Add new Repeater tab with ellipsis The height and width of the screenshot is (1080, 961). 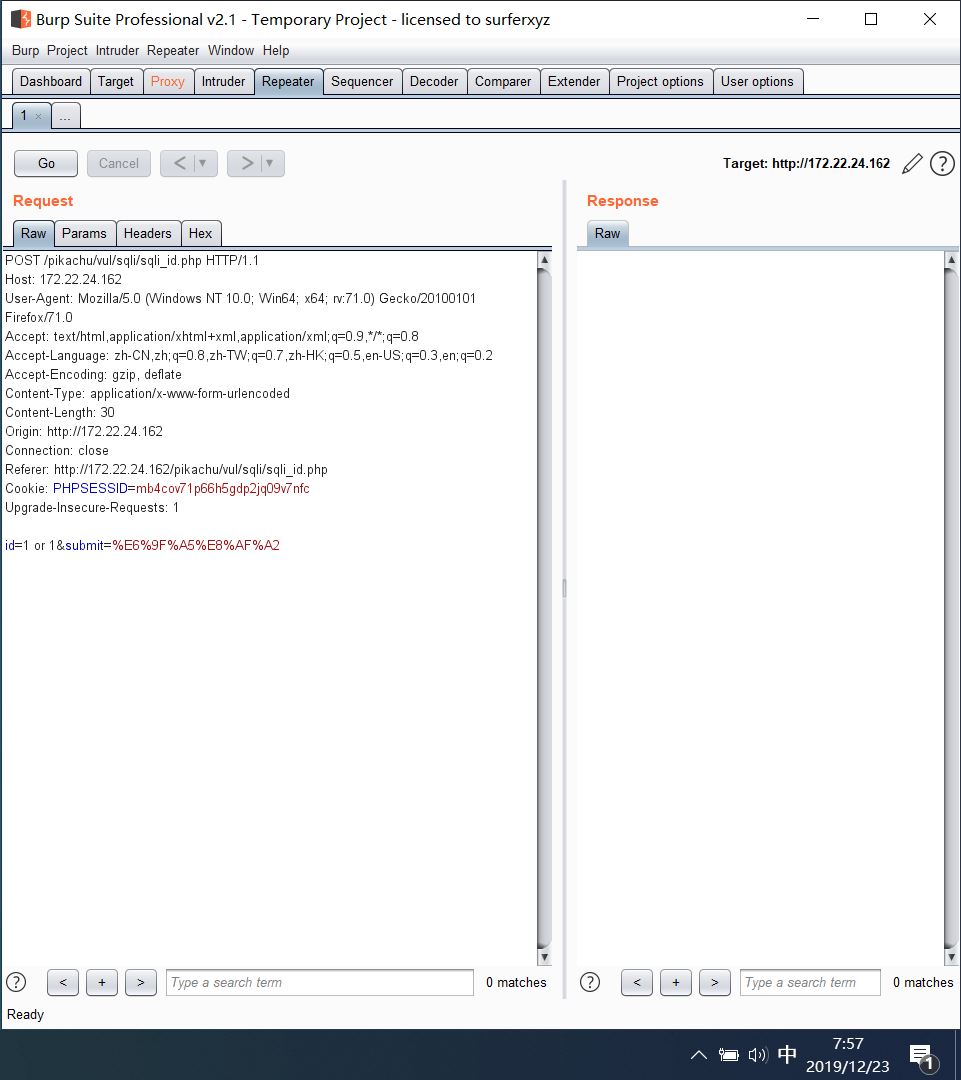65,116
